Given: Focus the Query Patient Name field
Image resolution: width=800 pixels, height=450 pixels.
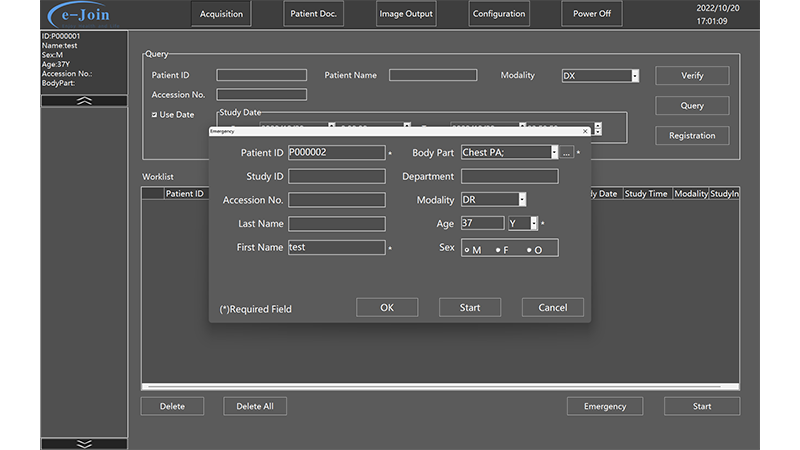Looking at the screenshot, I should [433, 75].
